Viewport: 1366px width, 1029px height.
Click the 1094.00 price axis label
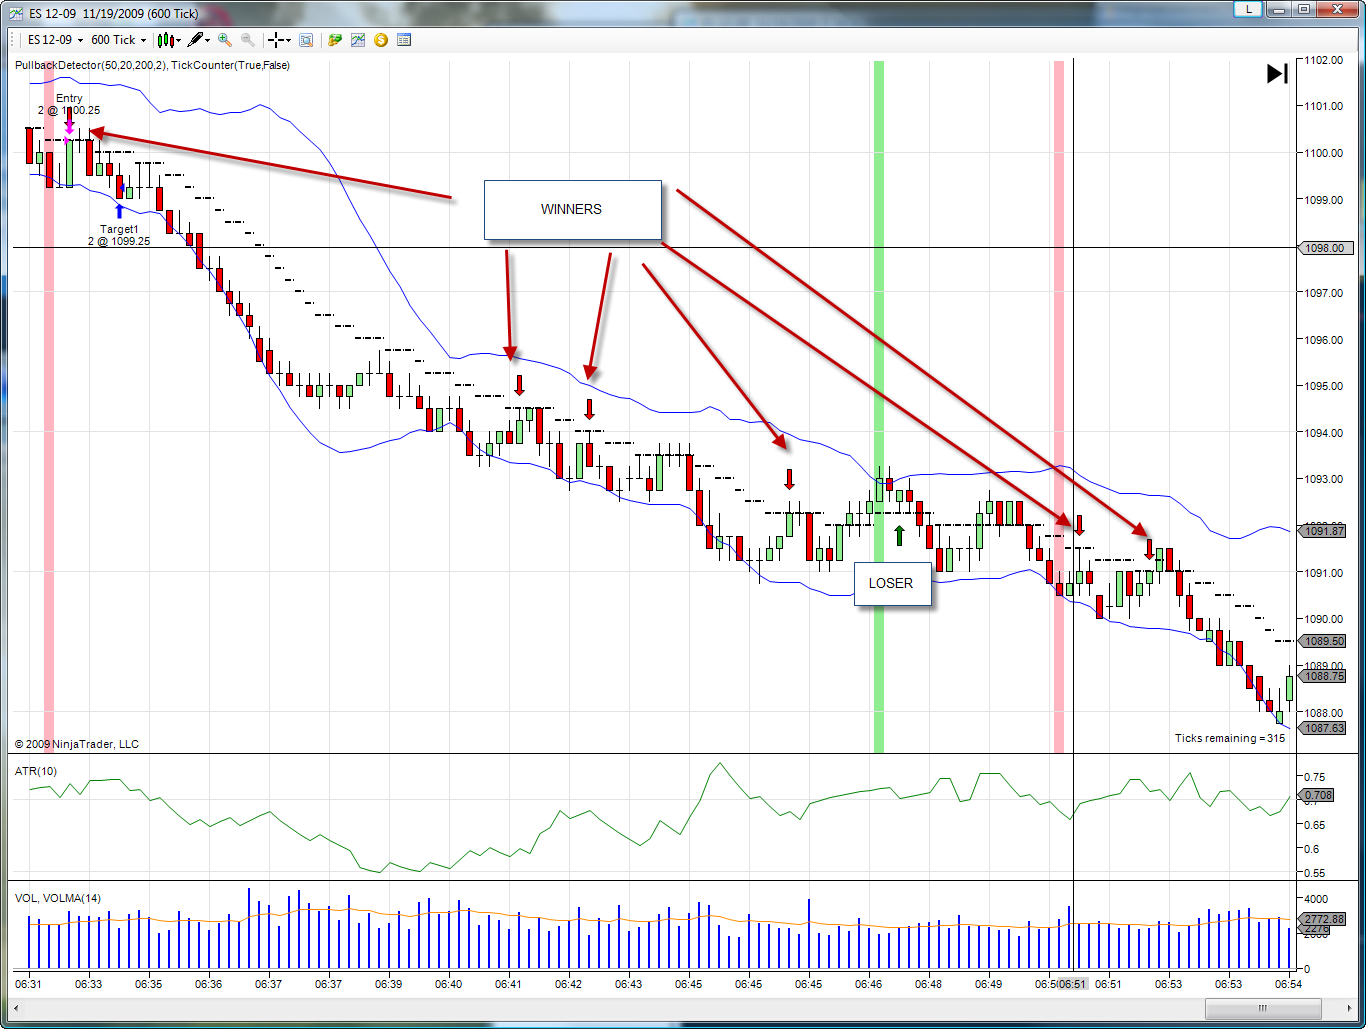click(1324, 433)
